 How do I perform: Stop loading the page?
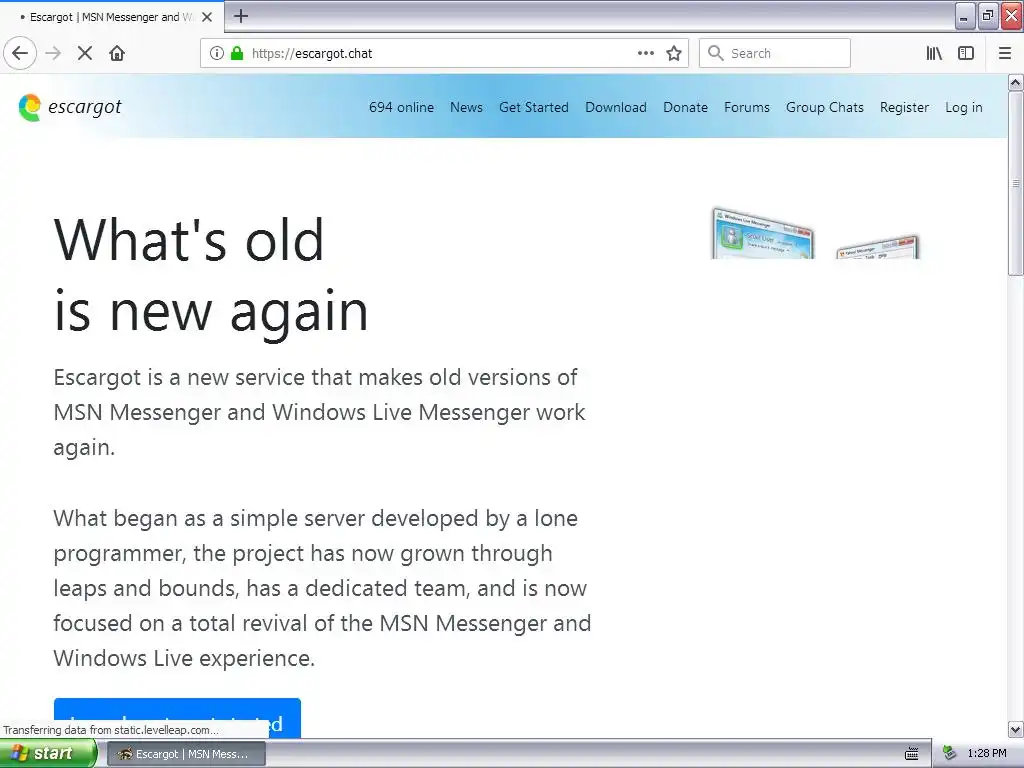(x=85, y=53)
